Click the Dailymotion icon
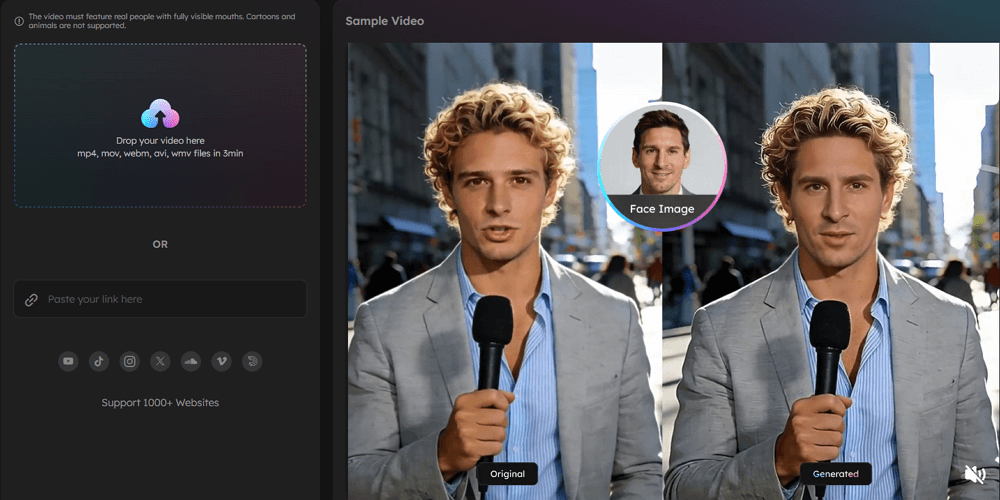The width and height of the screenshot is (1000, 500). pos(252,361)
